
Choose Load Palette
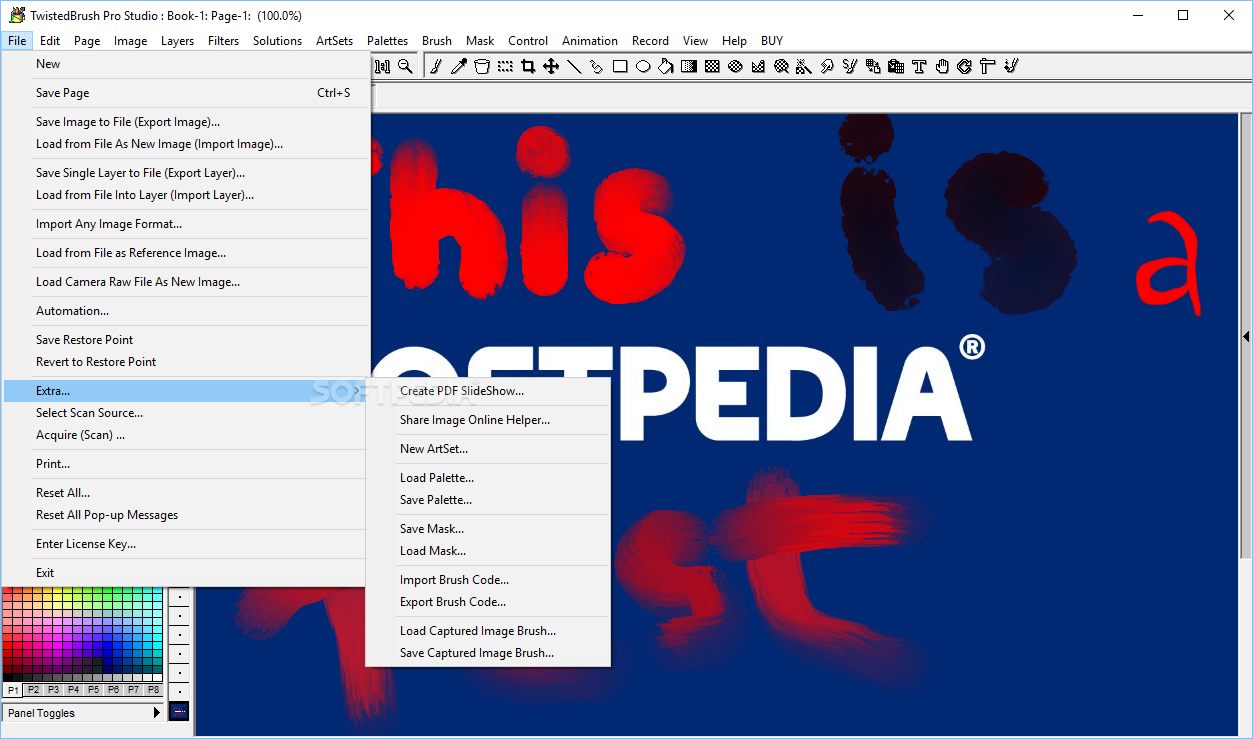pyautogui.click(x=488, y=478)
